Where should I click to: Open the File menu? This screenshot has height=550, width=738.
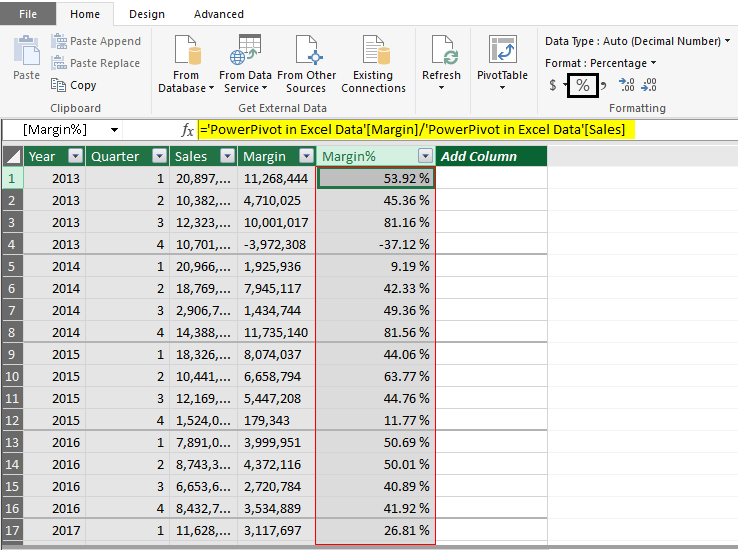click(28, 14)
